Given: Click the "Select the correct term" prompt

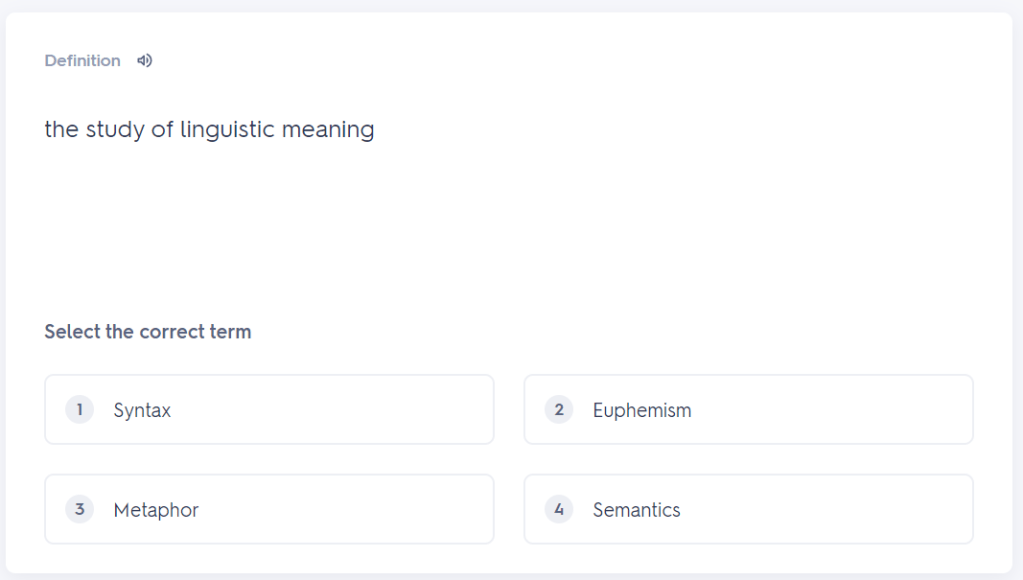Looking at the screenshot, I should coord(147,332).
